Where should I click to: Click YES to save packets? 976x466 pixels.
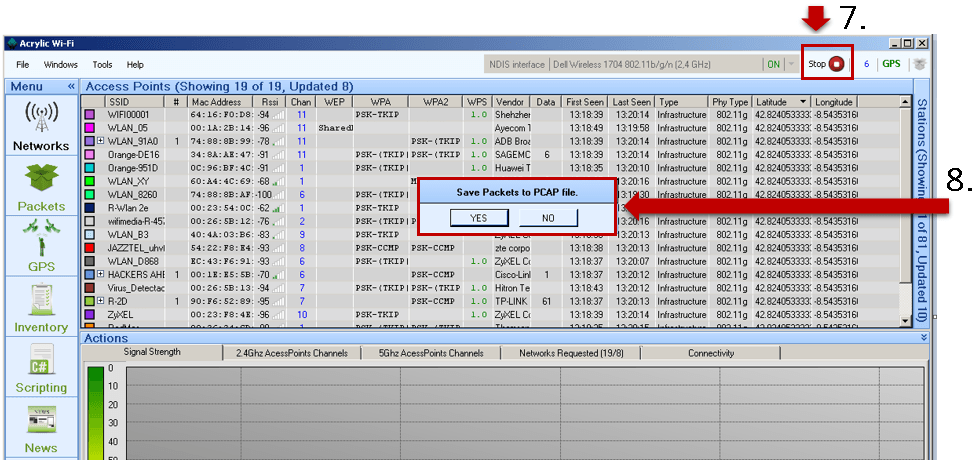479,218
